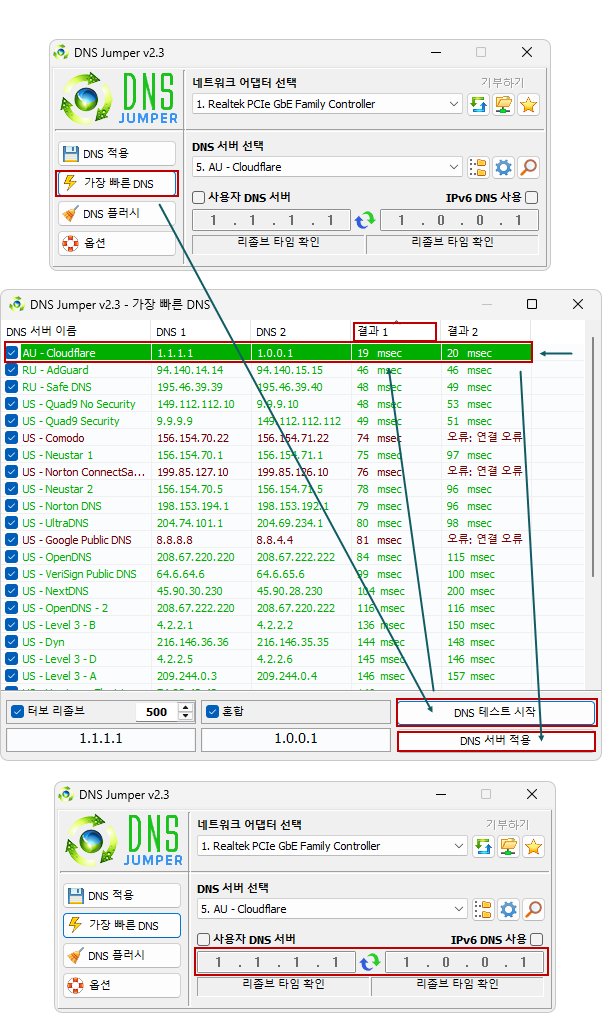Toggle the '터보 리졸브' checkbox
This screenshot has height=1032, width=602.
click(18, 711)
